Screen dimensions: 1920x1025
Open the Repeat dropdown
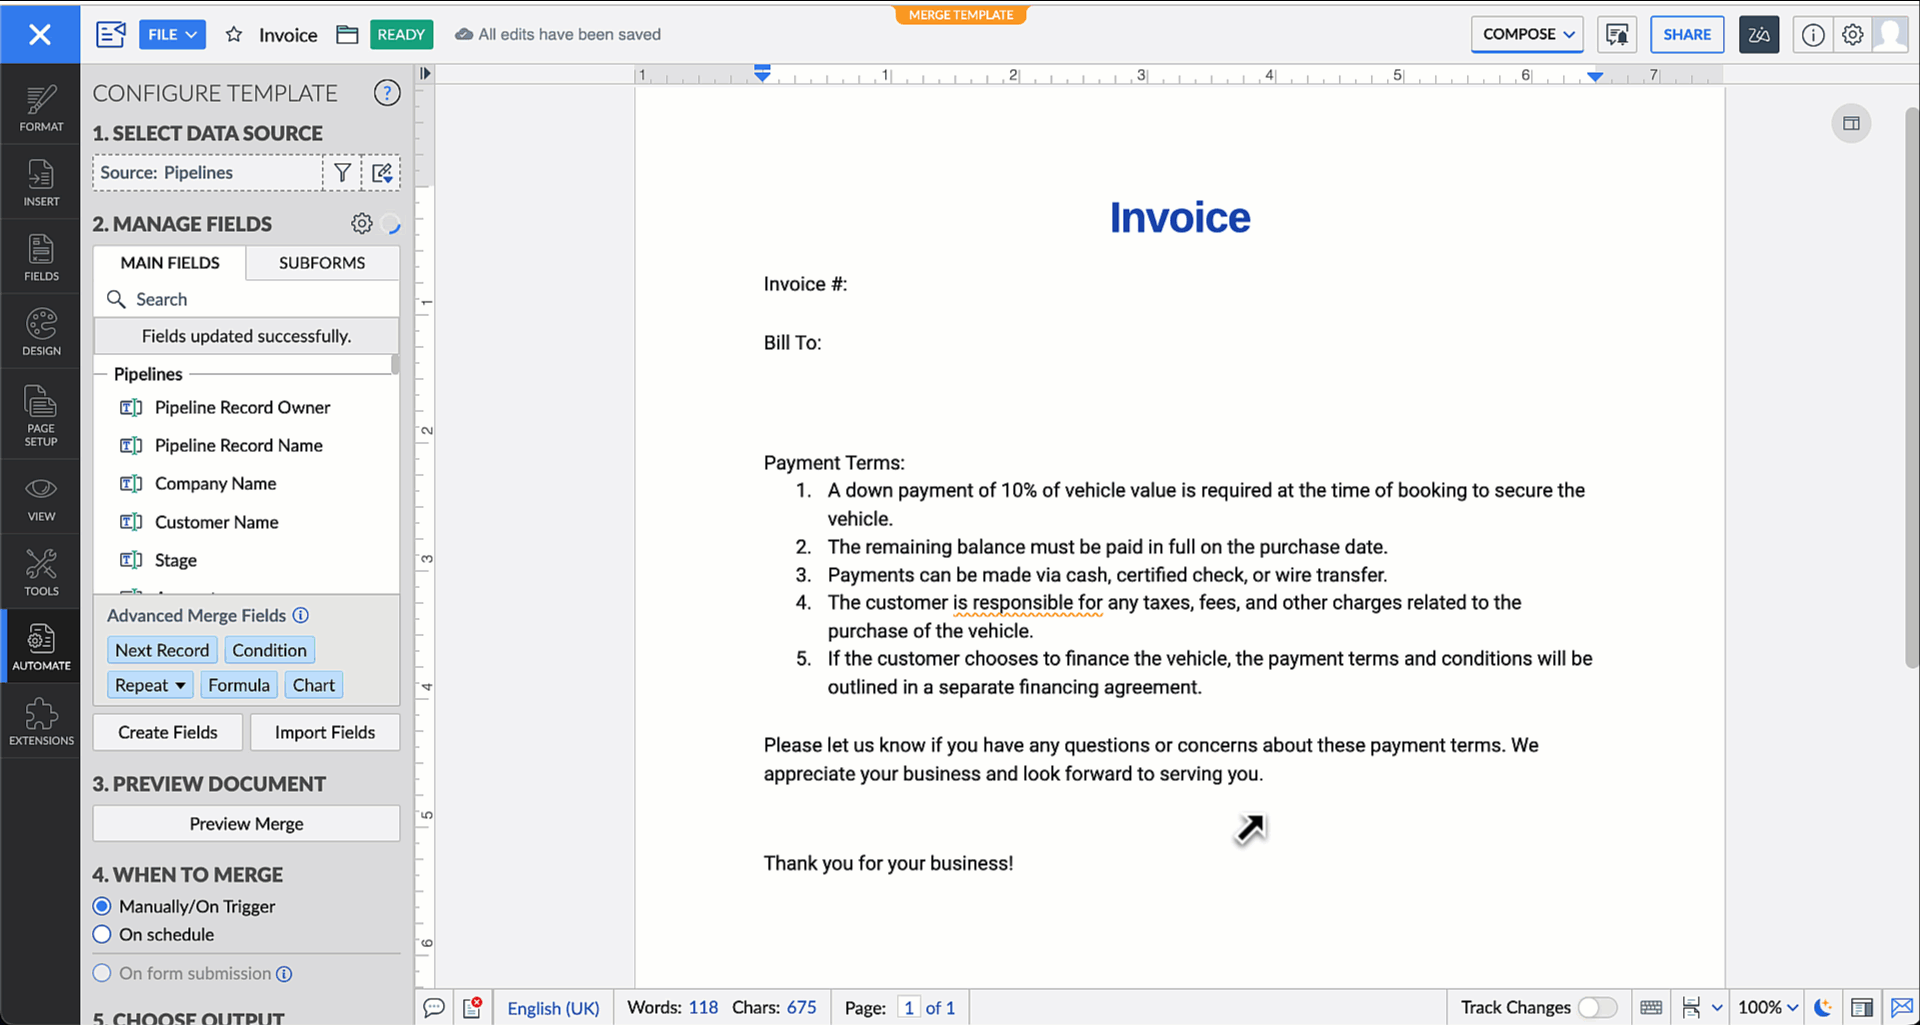point(150,685)
